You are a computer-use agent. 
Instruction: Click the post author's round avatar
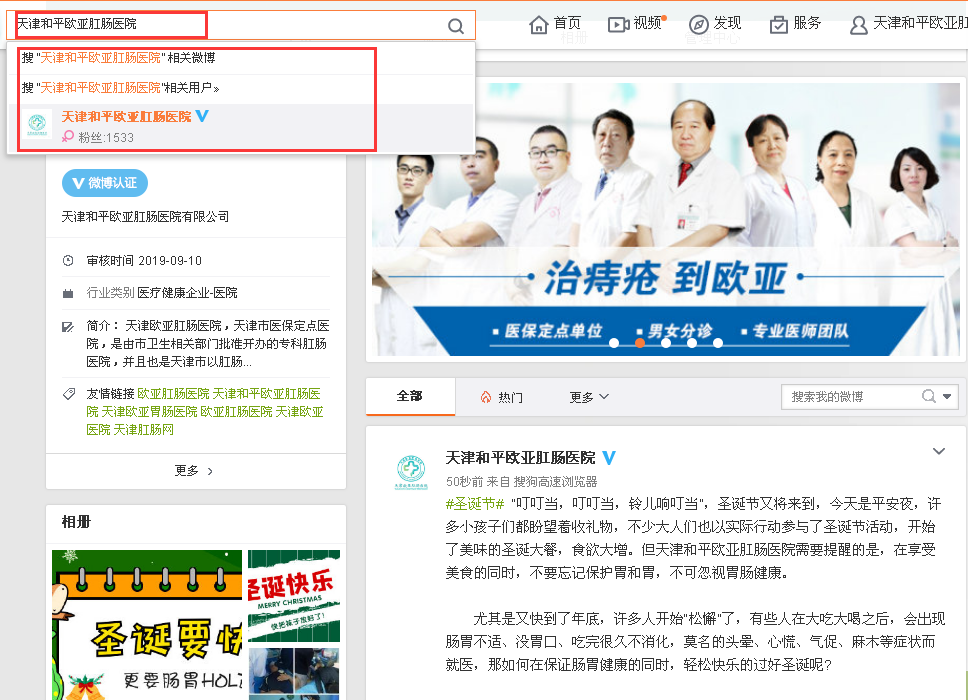point(411,470)
